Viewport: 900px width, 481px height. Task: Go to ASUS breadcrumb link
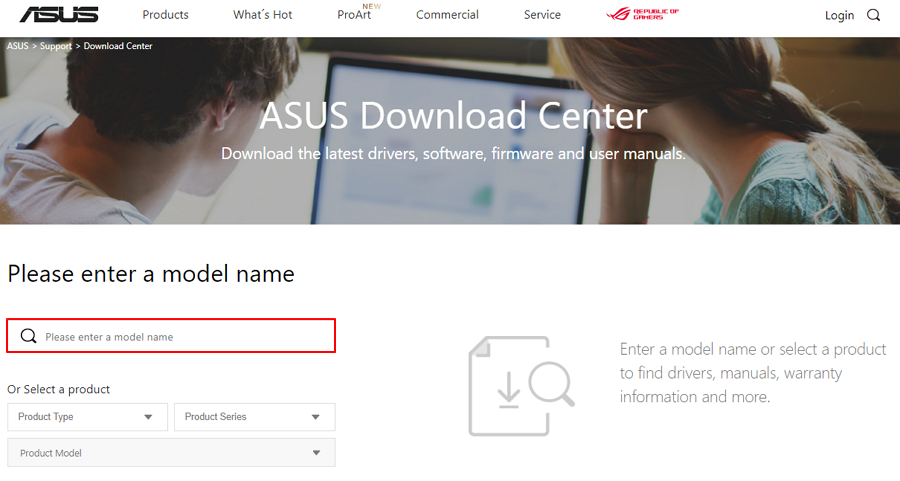click(17, 46)
